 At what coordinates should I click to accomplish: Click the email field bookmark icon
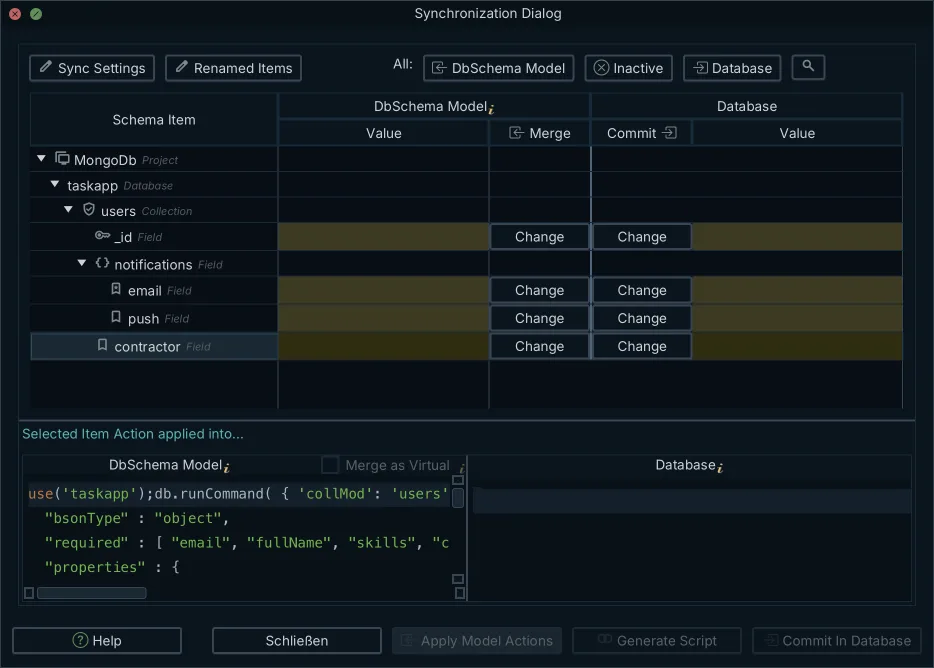116,289
